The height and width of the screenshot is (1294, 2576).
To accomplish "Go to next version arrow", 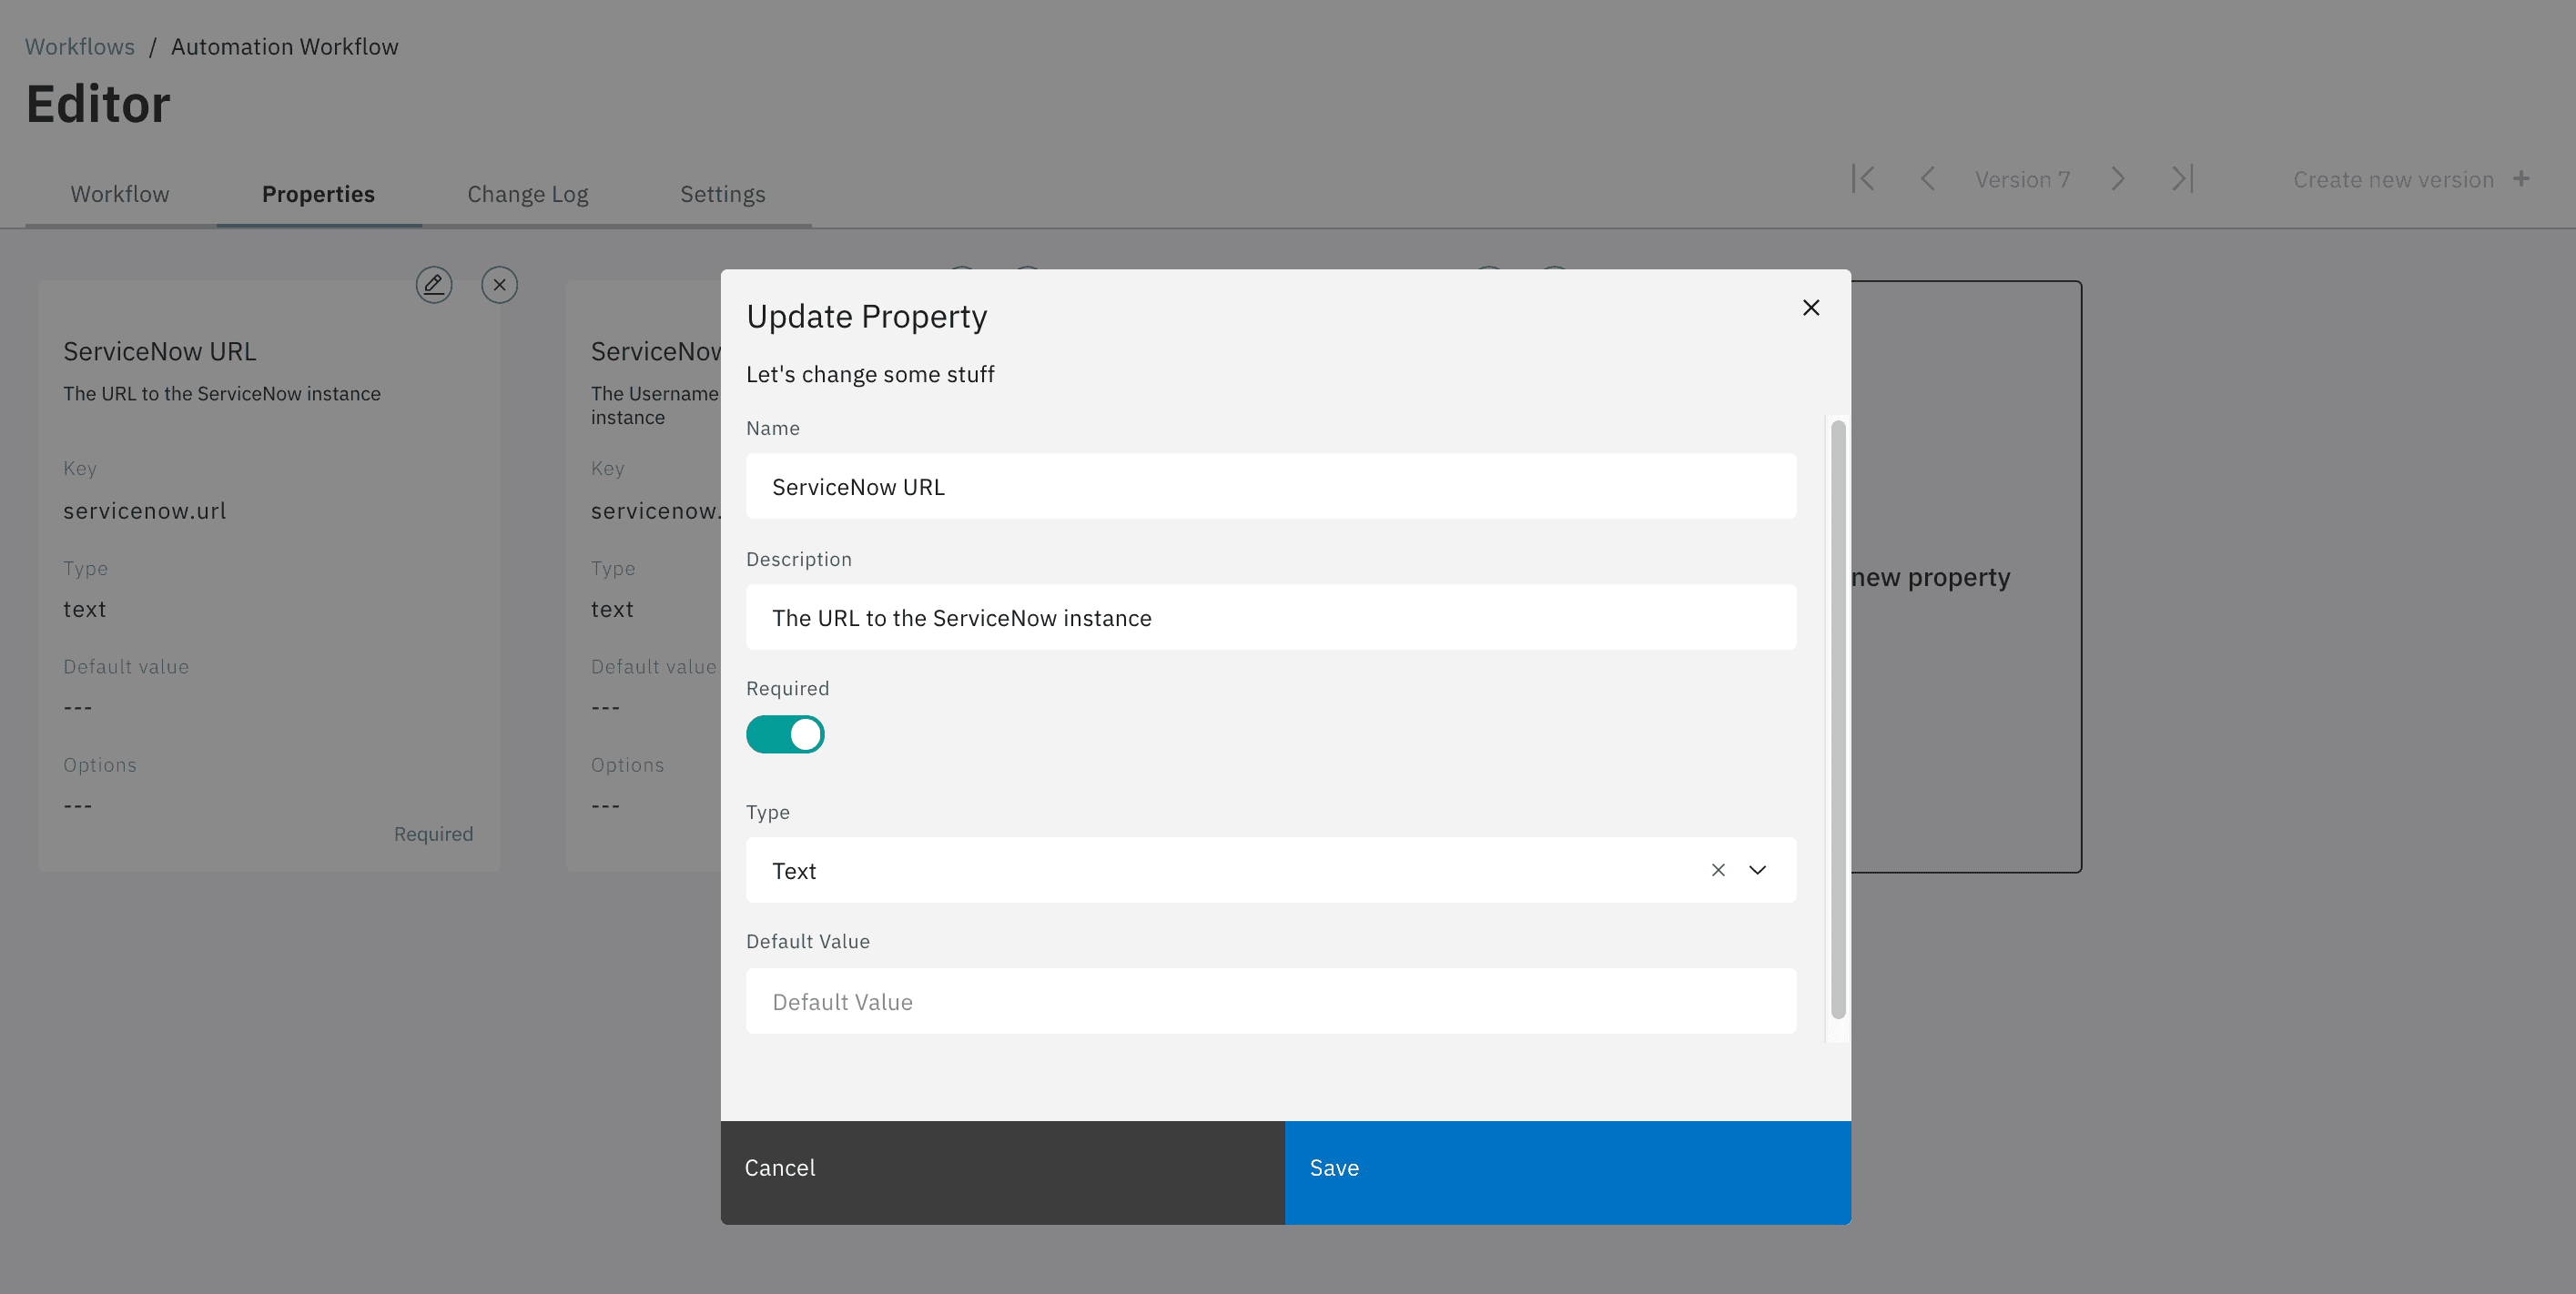I will [2117, 179].
